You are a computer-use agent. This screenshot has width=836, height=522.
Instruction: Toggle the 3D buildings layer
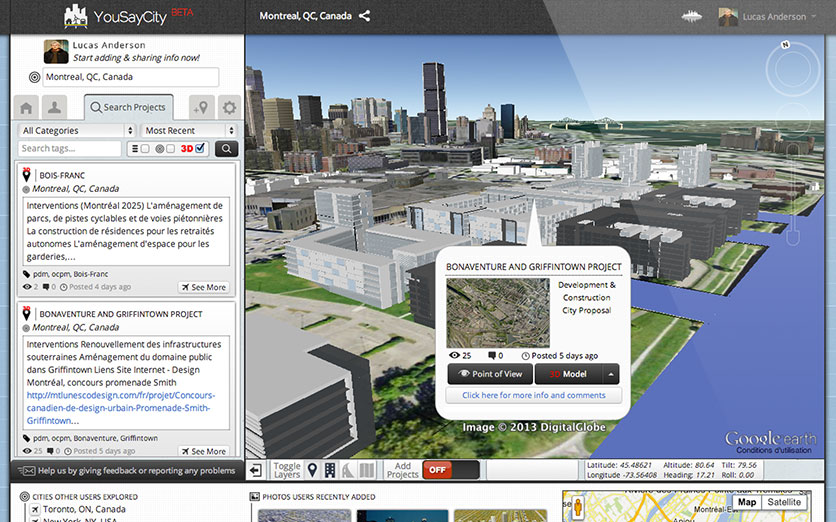click(x=330, y=470)
